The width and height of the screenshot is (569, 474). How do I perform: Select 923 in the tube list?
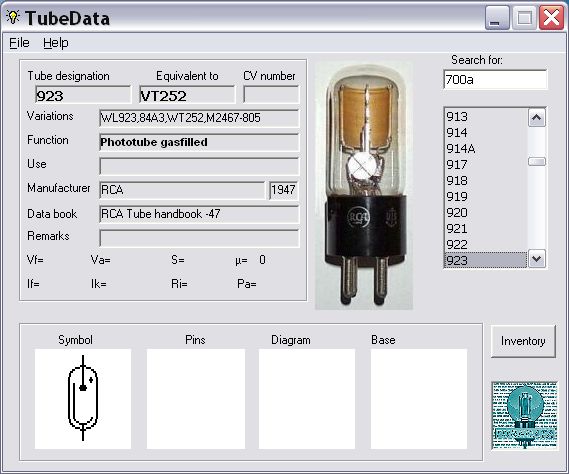486,260
